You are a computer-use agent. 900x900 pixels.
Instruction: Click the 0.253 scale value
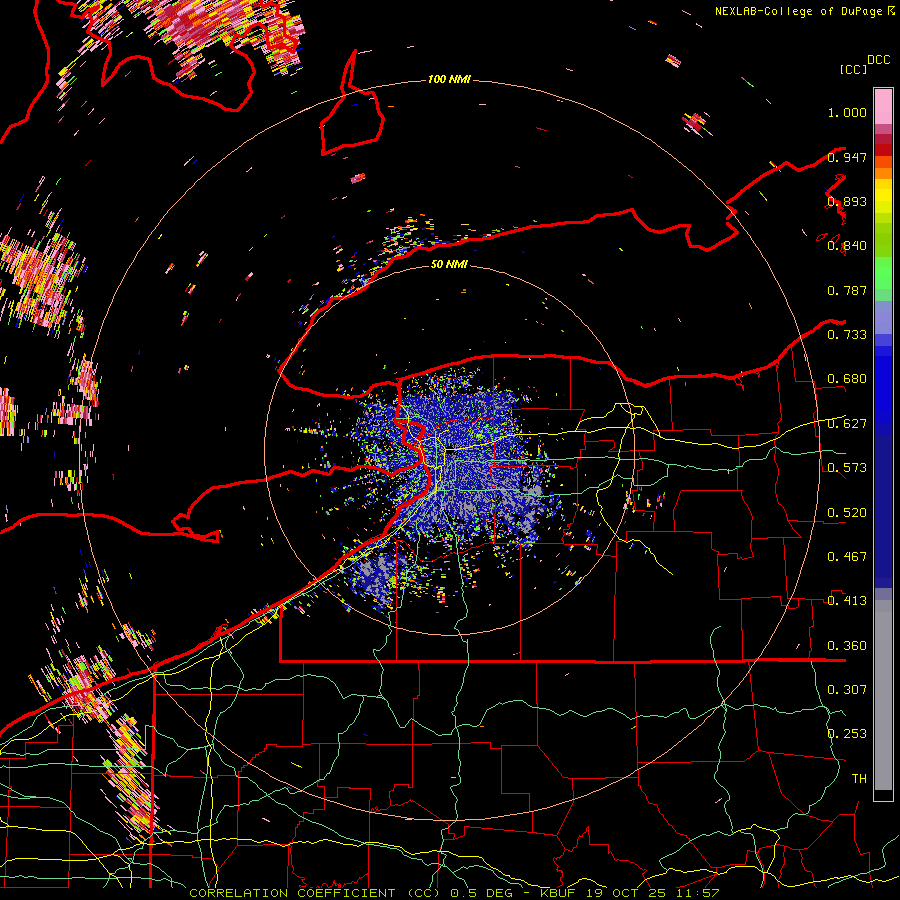(847, 734)
